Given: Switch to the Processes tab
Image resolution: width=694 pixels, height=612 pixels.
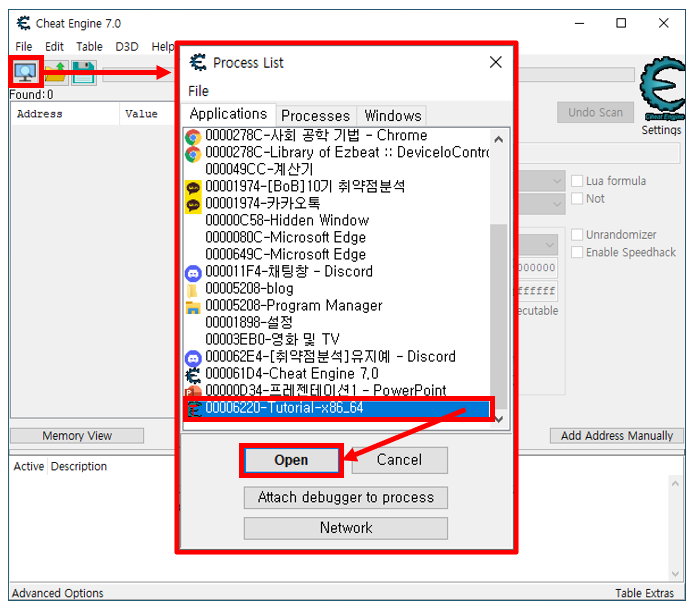Looking at the screenshot, I should click(x=316, y=116).
